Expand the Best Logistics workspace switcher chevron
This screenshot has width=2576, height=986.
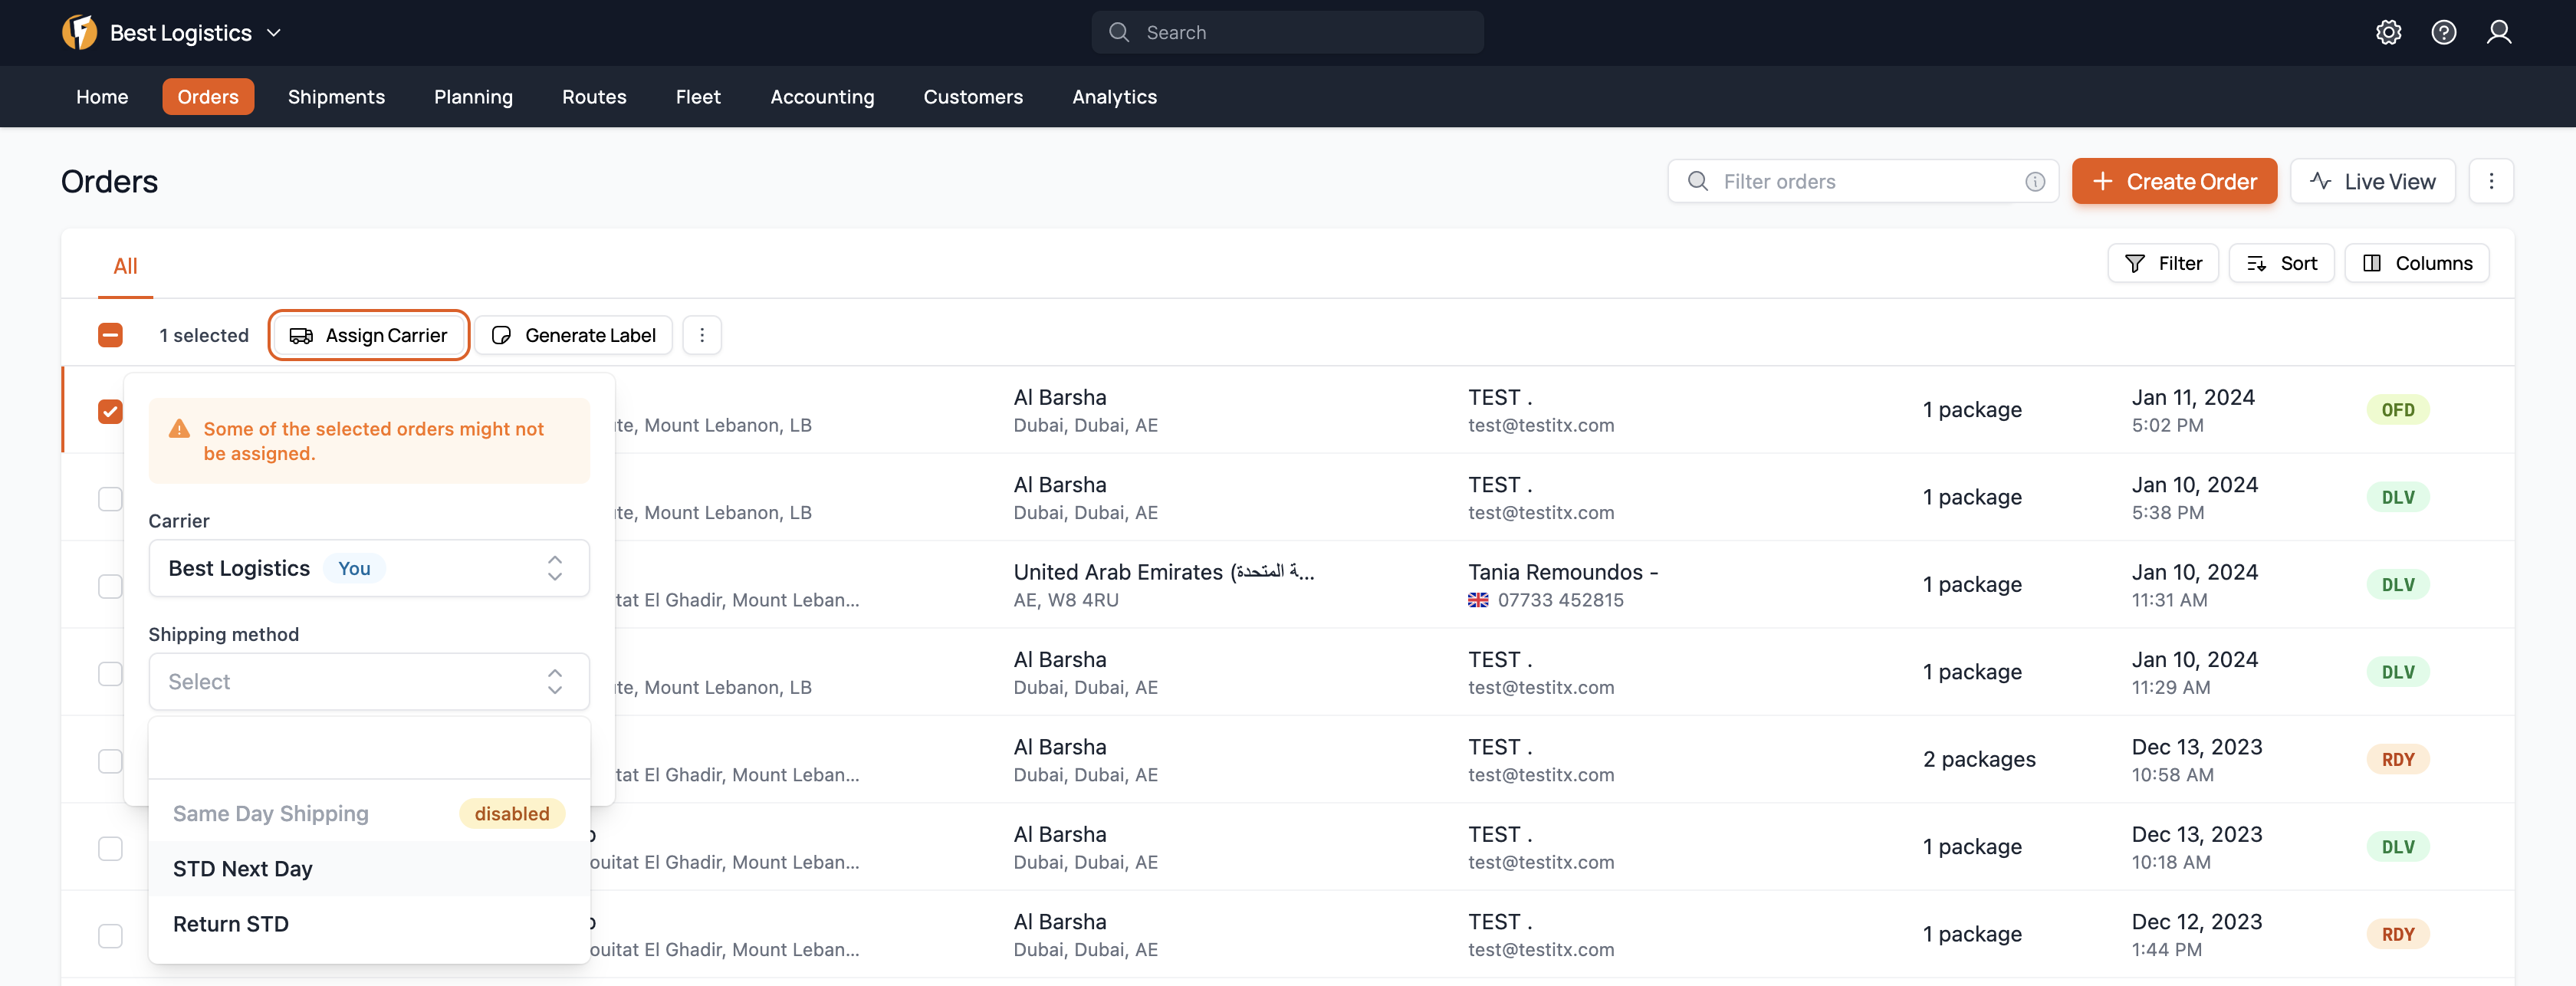pyautogui.click(x=274, y=33)
